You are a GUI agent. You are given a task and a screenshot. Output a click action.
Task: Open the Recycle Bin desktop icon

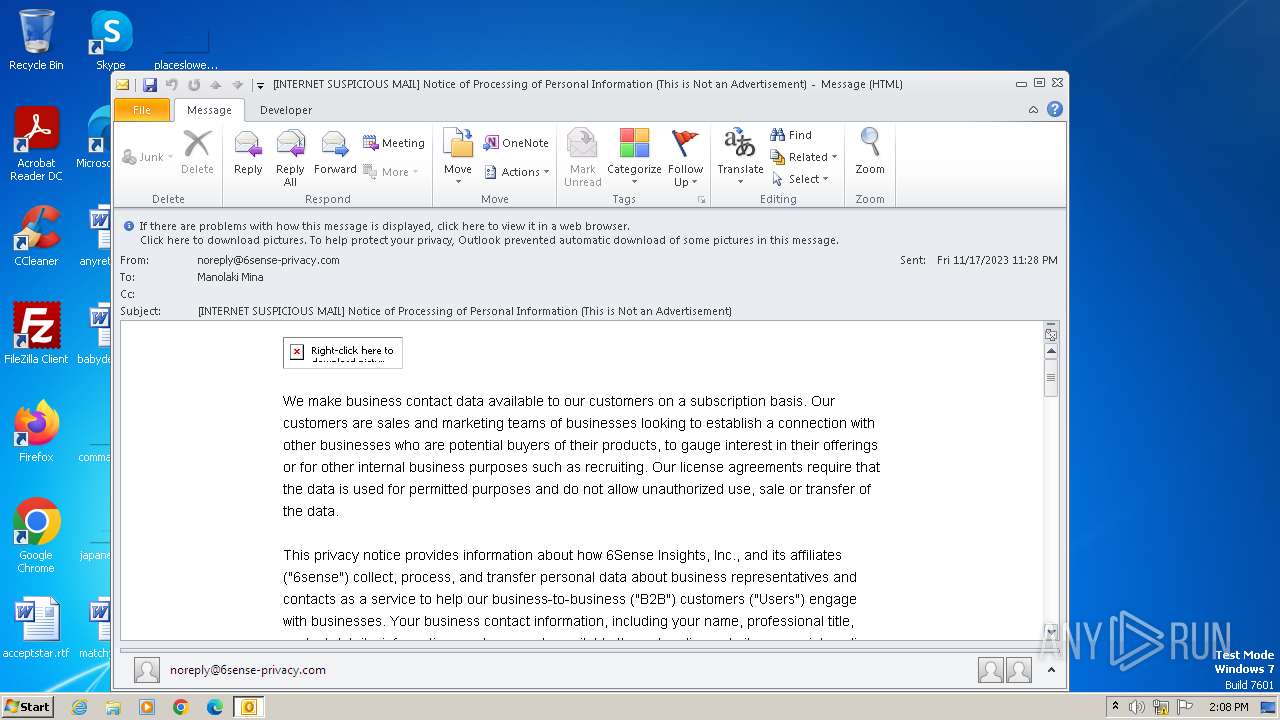point(36,40)
